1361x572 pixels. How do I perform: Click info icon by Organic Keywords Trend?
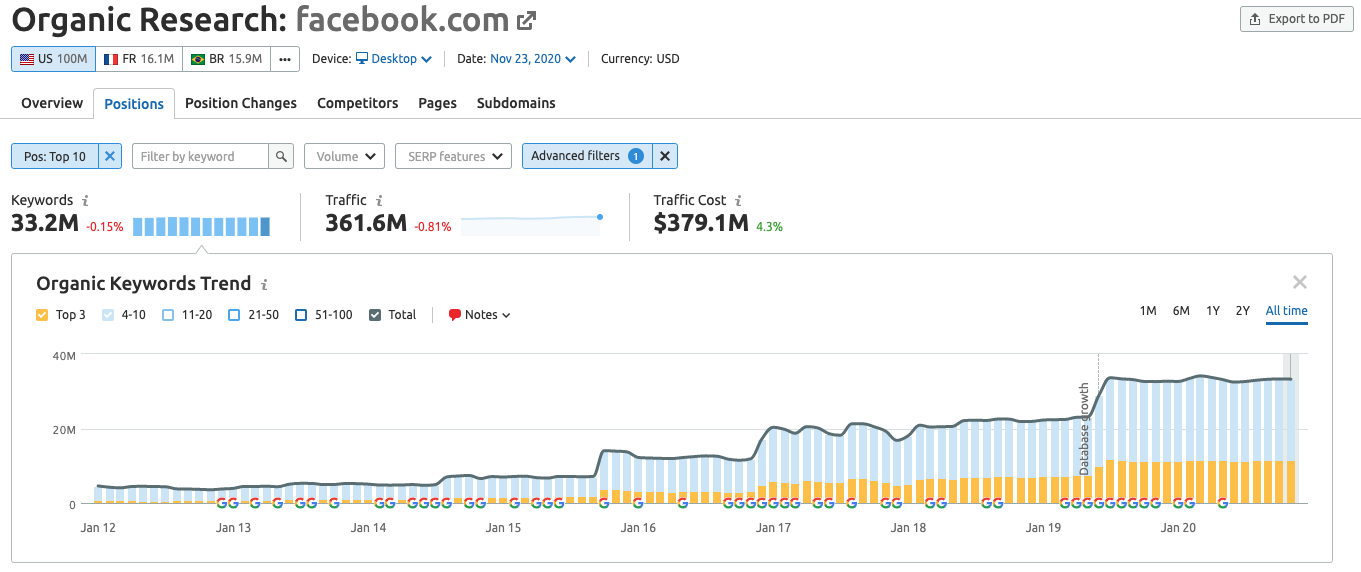(264, 285)
